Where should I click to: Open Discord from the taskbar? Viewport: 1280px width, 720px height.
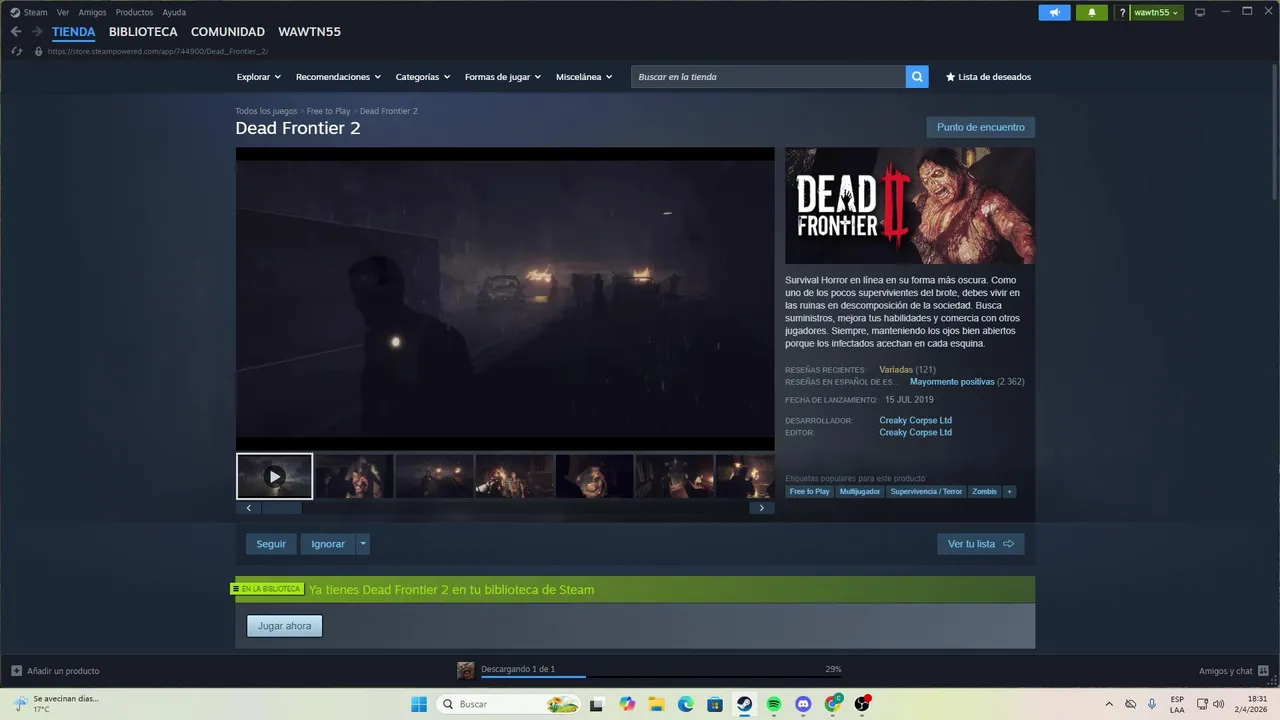pyautogui.click(x=803, y=704)
